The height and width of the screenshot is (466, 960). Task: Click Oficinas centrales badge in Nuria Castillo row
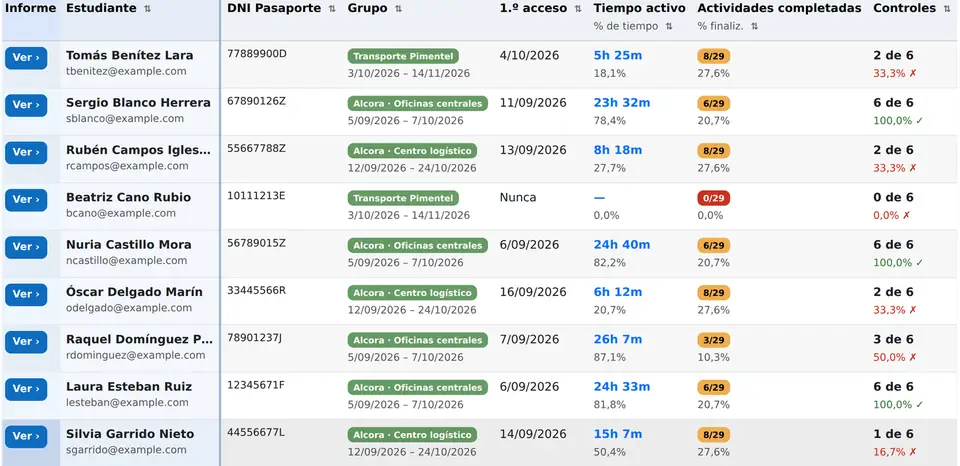pyautogui.click(x=418, y=246)
